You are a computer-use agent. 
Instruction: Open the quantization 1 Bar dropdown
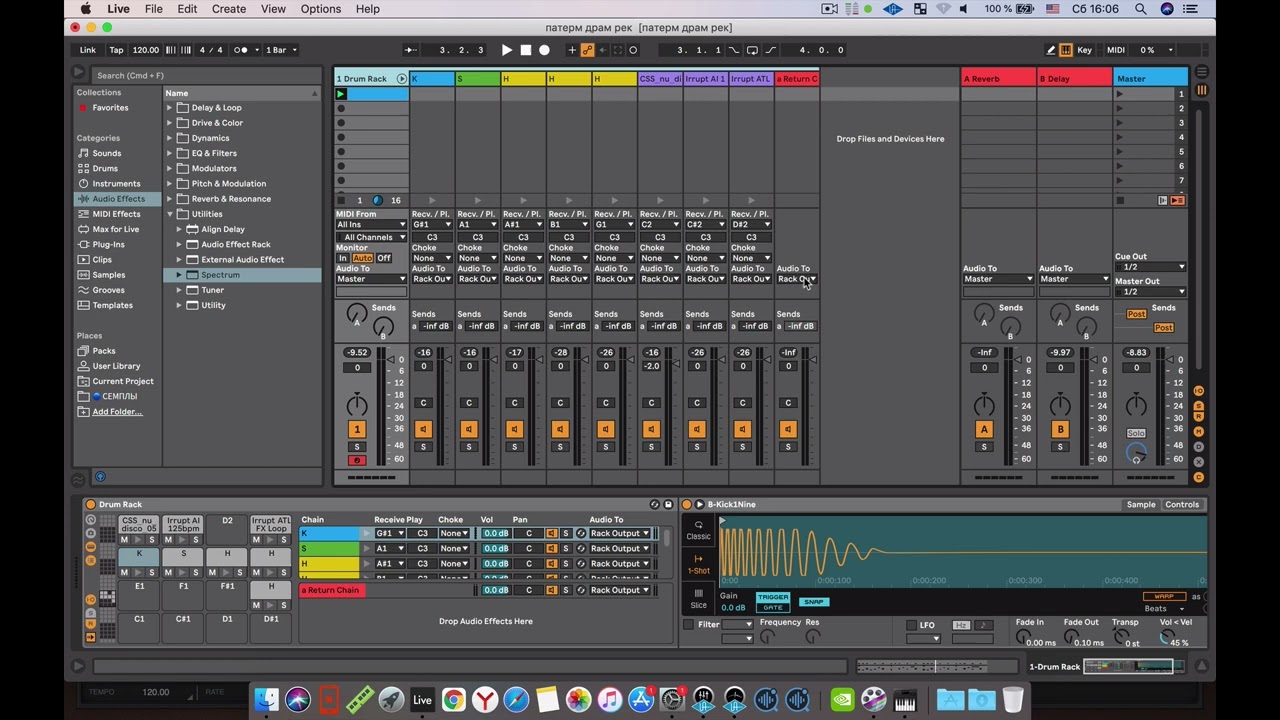[x=282, y=50]
